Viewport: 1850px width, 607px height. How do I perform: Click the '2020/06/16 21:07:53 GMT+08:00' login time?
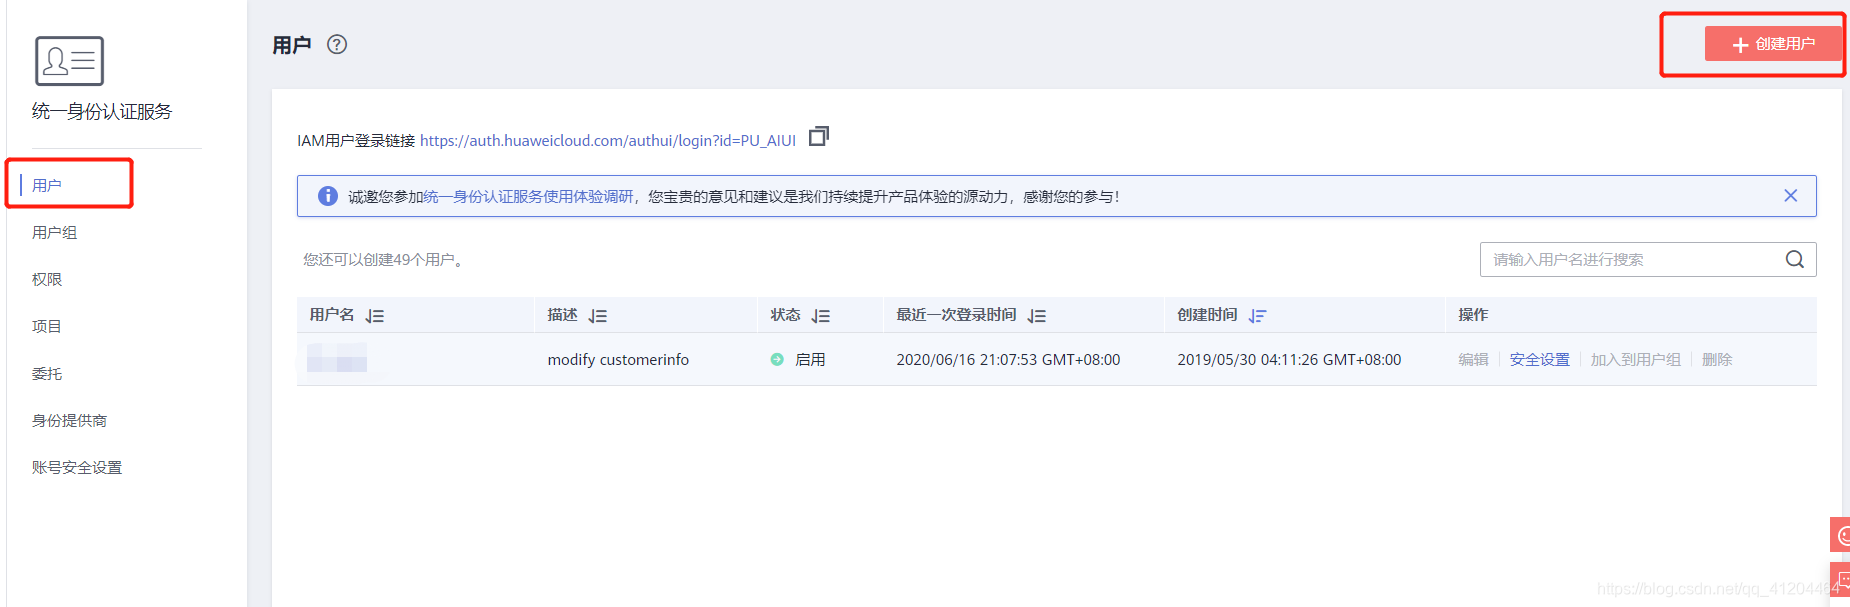coord(1008,359)
